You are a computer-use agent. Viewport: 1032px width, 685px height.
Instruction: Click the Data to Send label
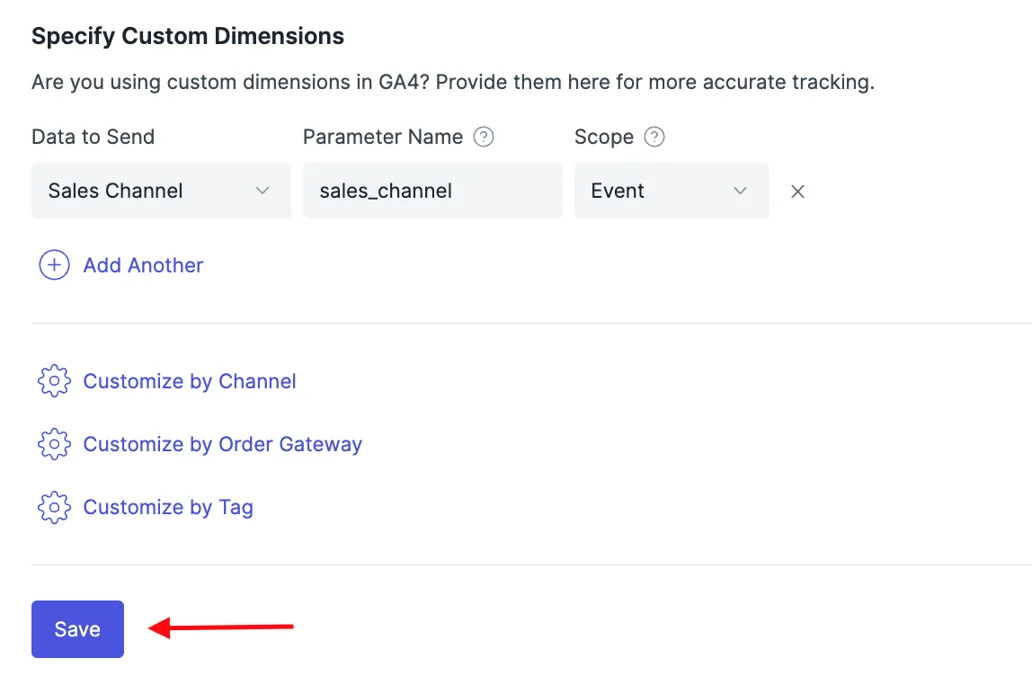click(93, 137)
